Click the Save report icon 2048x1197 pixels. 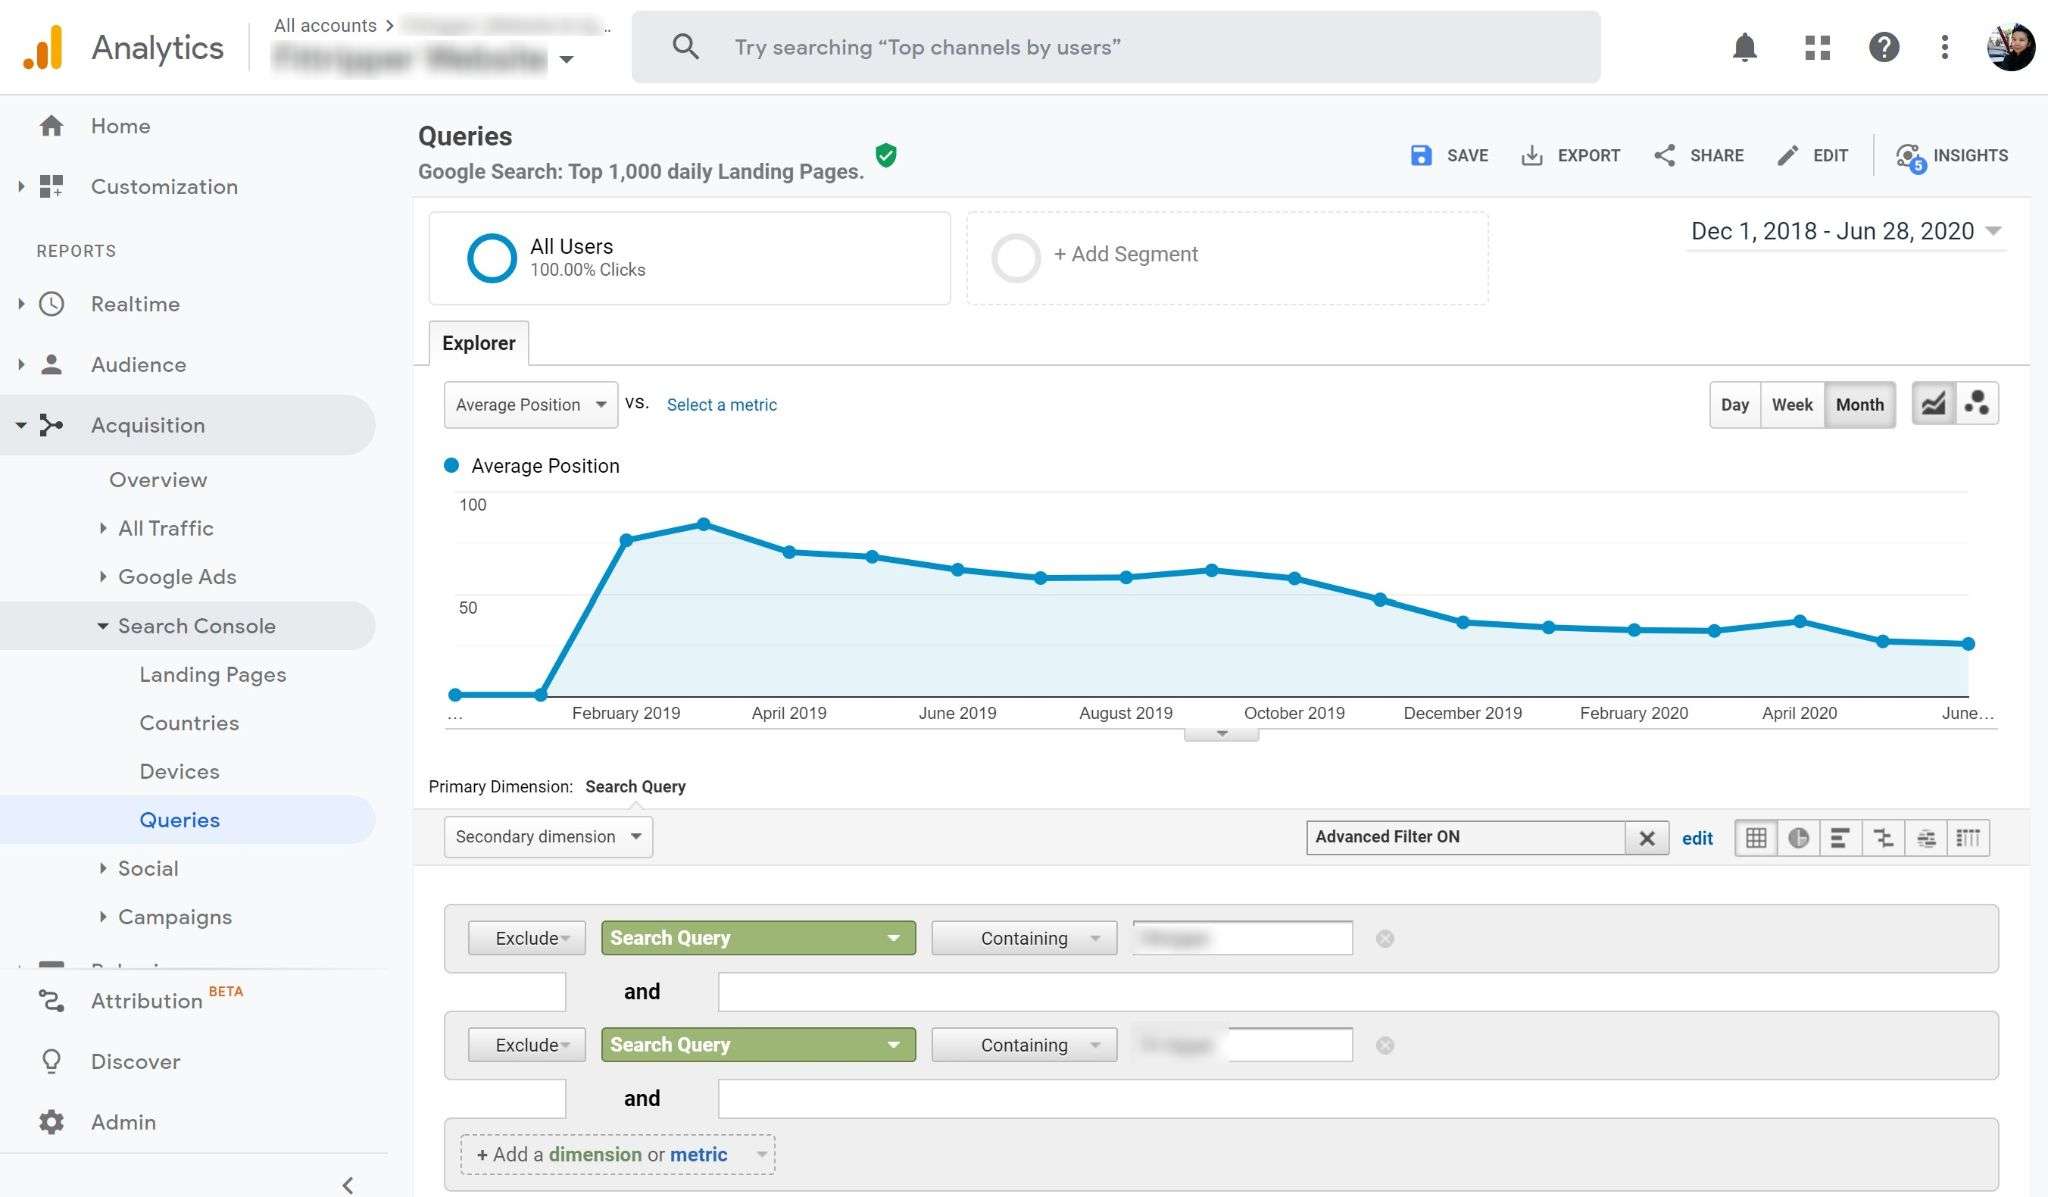click(1420, 154)
